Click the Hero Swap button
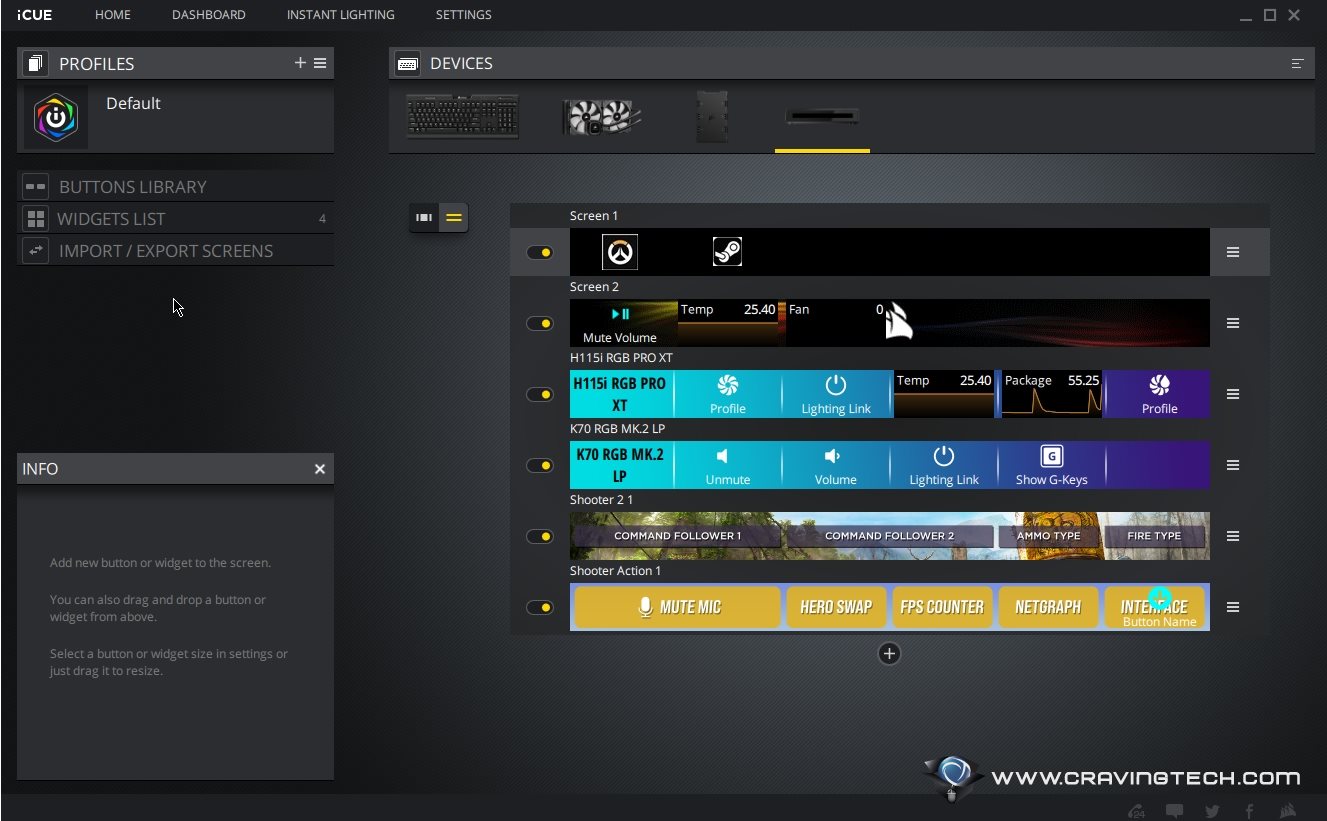The height and width of the screenshot is (821, 1327). click(836, 607)
